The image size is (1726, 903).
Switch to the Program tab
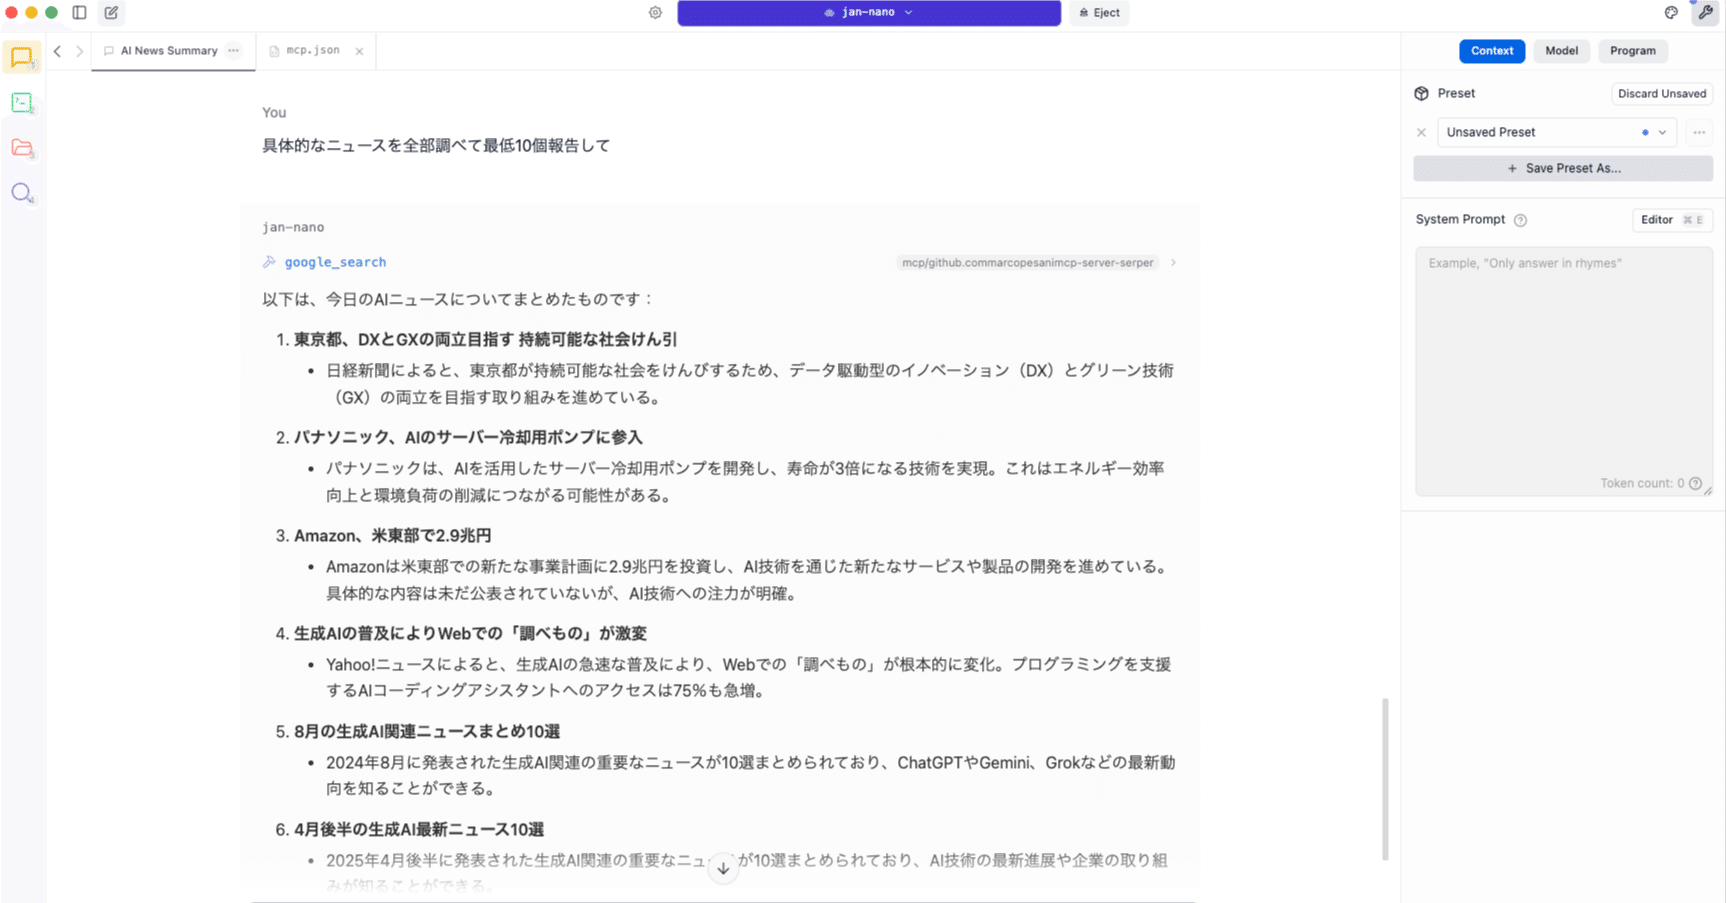pos(1632,50)
